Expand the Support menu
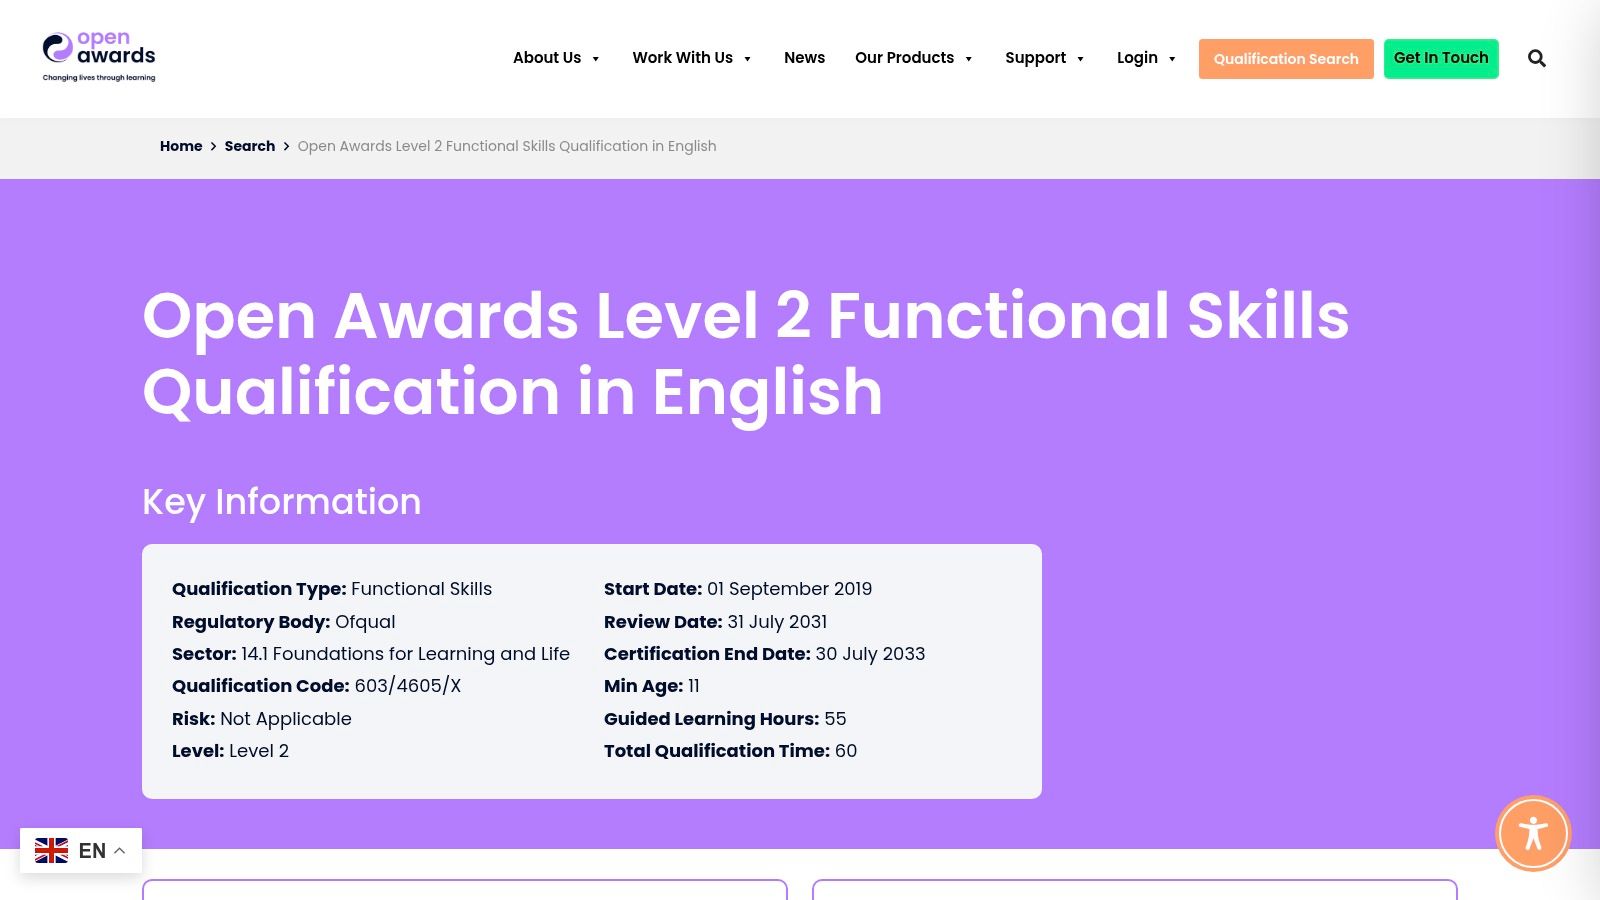Viewport: 1600px width, 900px height. 1045,58
